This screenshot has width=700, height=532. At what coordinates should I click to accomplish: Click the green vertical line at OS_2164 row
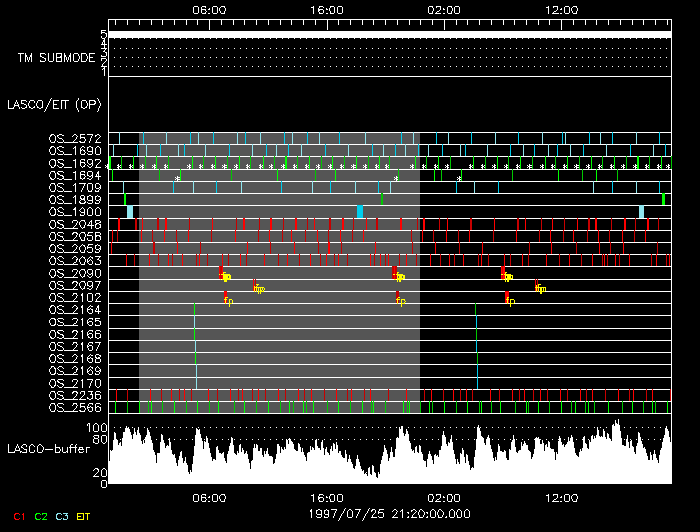(194, 310)
